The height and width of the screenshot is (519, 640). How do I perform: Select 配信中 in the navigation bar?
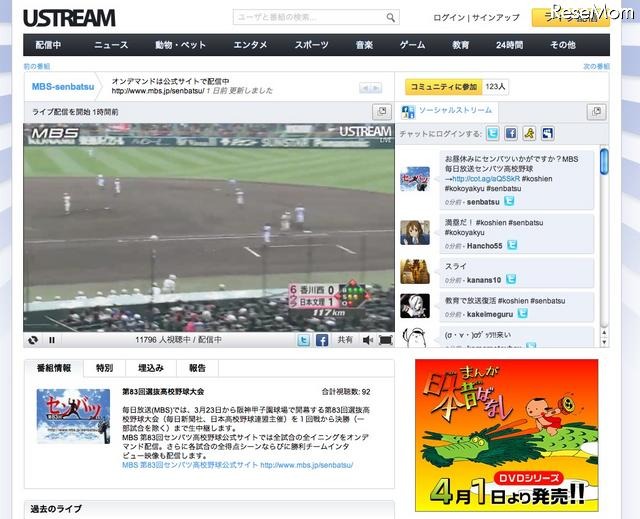(x=48, y=45)
